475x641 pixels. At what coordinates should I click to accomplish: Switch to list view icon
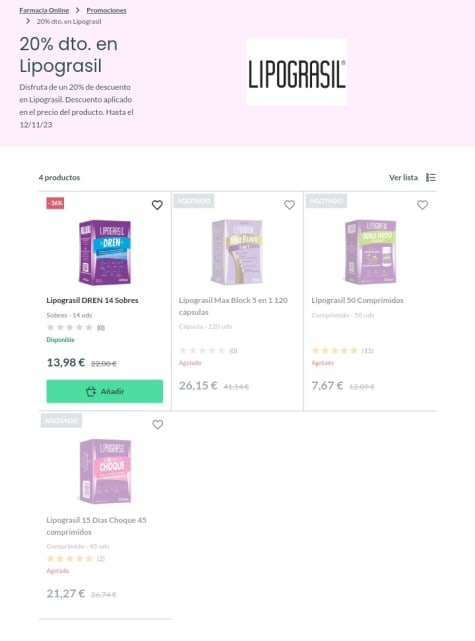pos(431,177)
